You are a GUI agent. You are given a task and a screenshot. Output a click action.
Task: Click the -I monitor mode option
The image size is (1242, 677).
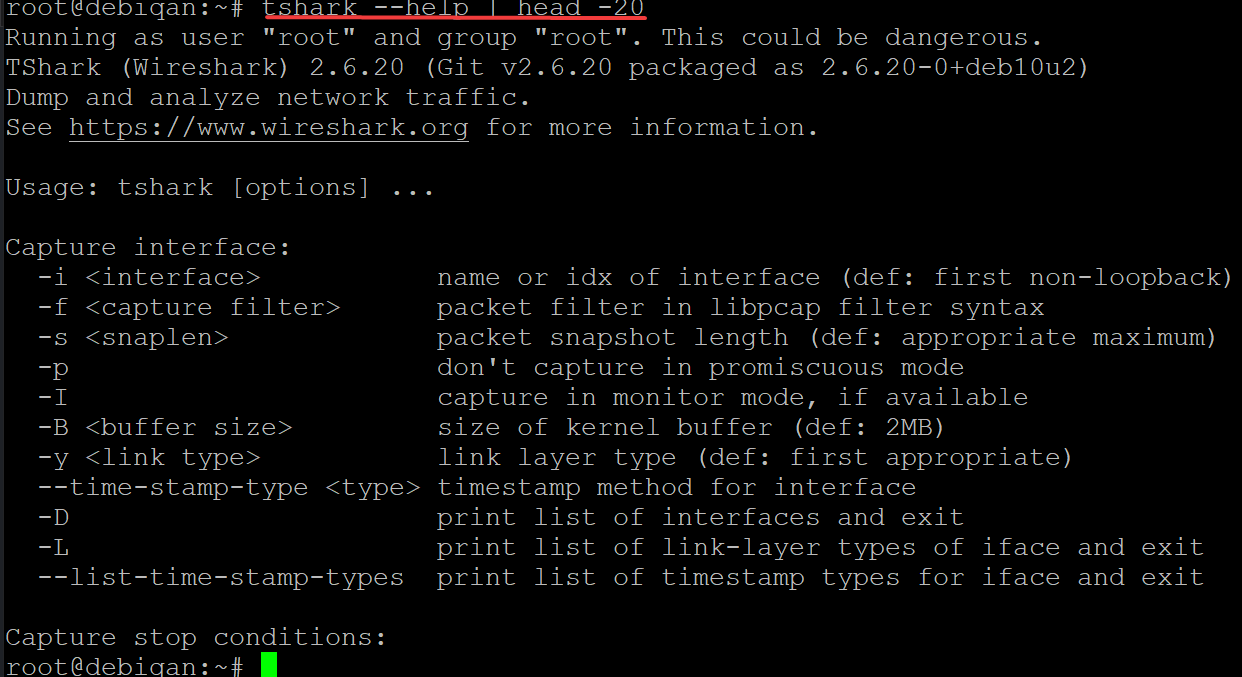53,397
